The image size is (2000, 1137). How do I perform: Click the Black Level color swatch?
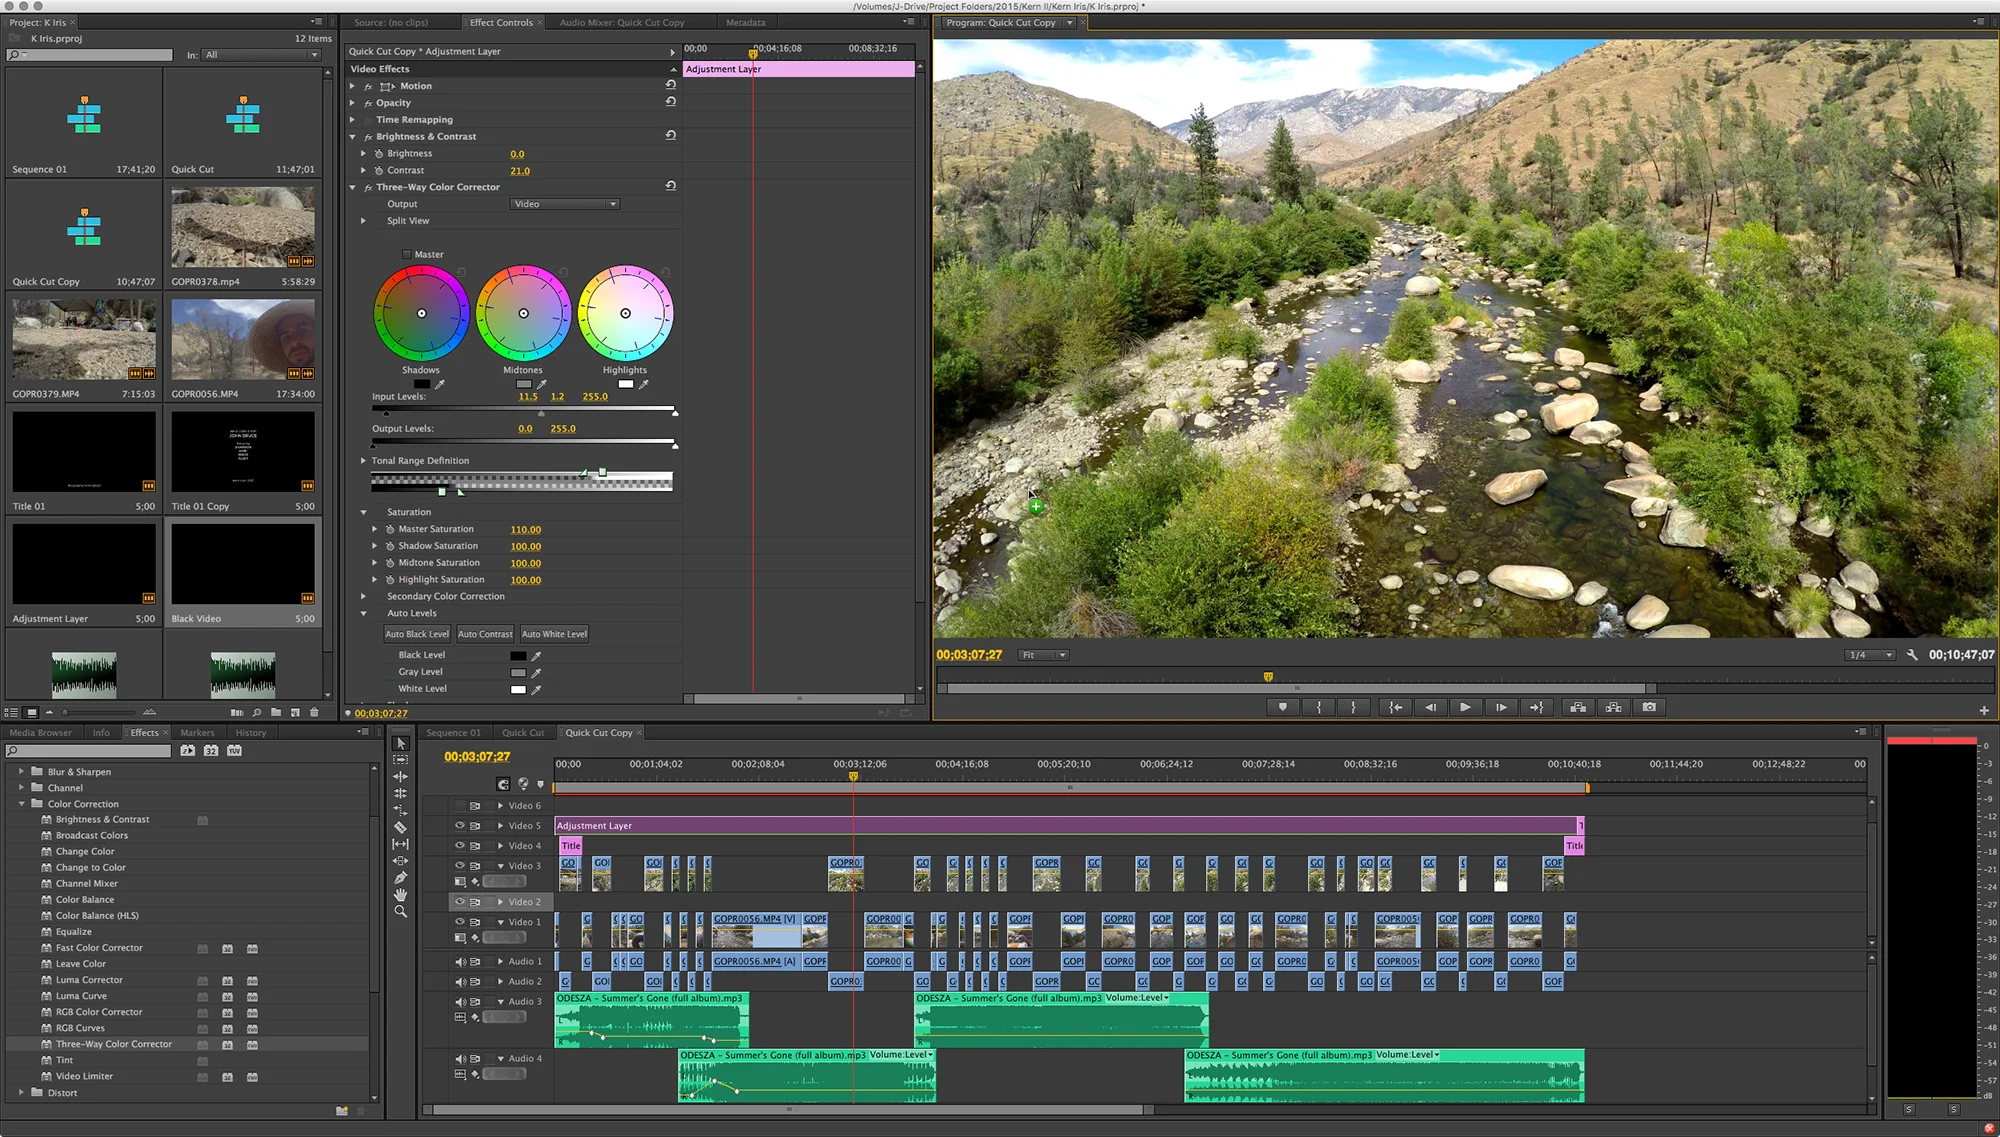pos(518,656)
